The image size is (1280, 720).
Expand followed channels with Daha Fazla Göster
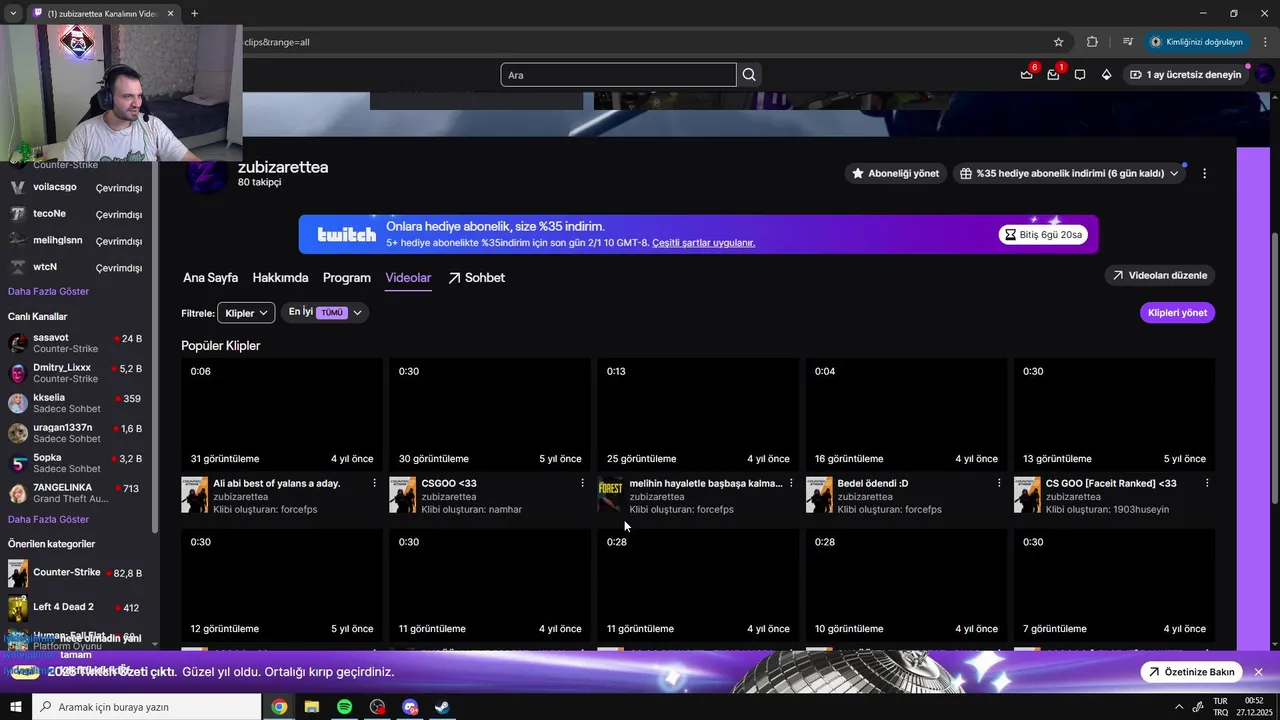pyautogui.click(x=48, y=291)
